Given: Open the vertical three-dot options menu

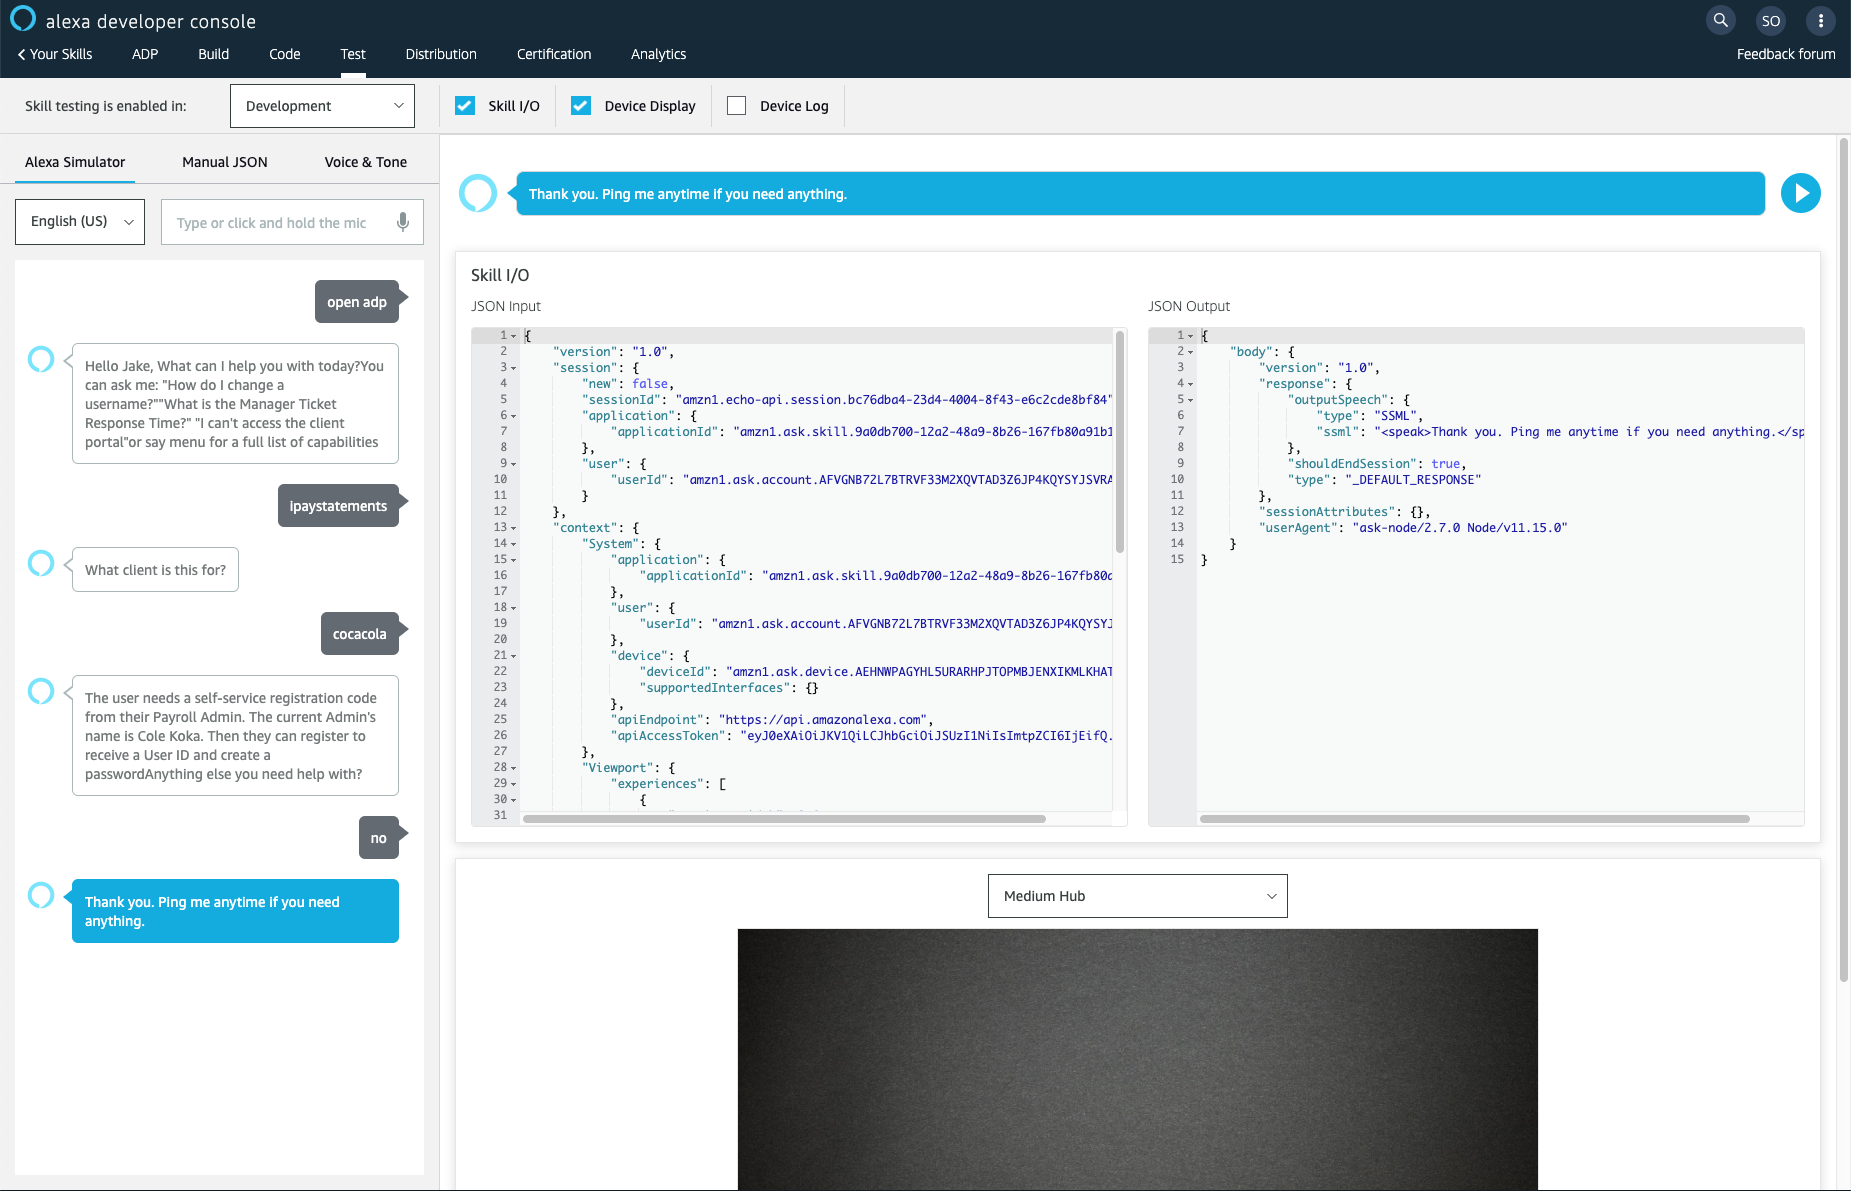Looking at the screenshot, I should [x=1820, y=20].
